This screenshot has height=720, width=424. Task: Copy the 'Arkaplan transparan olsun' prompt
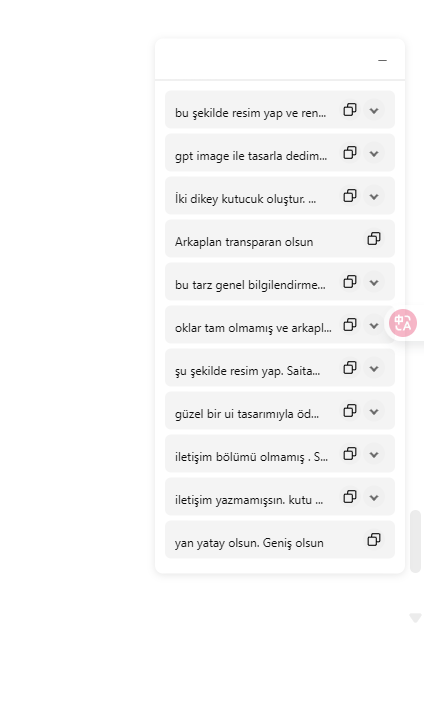pos(374,239)
